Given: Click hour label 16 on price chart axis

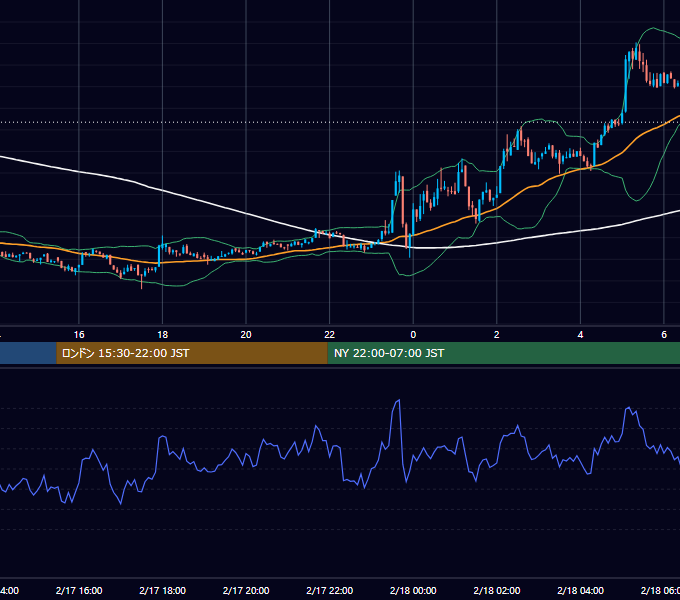Looking at the screenshot, I should point(79,335).
